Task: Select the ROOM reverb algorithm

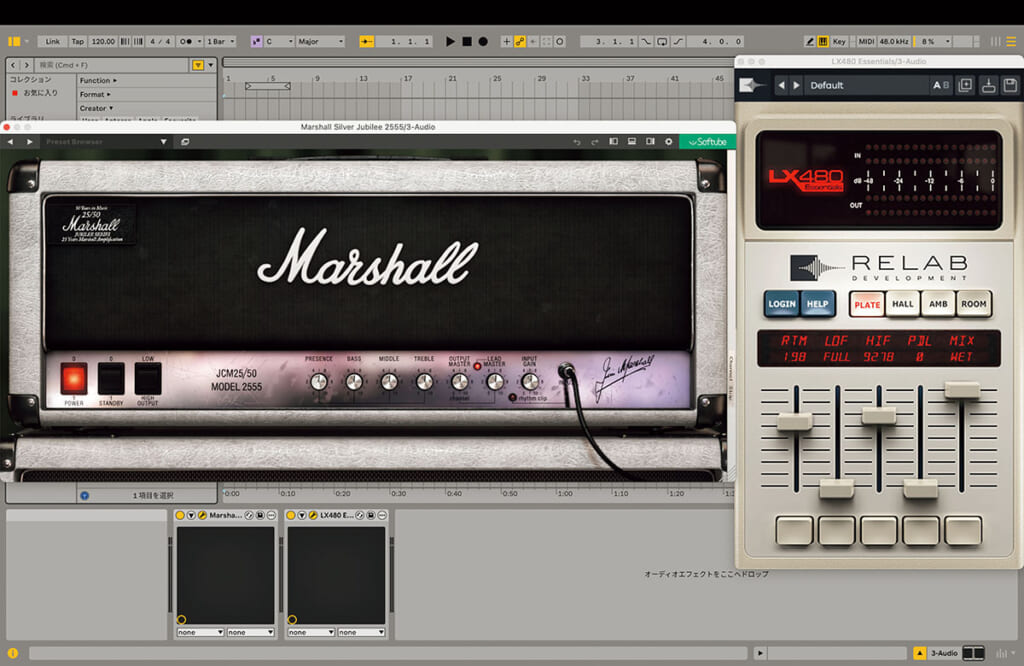Action: pos(973,304)
